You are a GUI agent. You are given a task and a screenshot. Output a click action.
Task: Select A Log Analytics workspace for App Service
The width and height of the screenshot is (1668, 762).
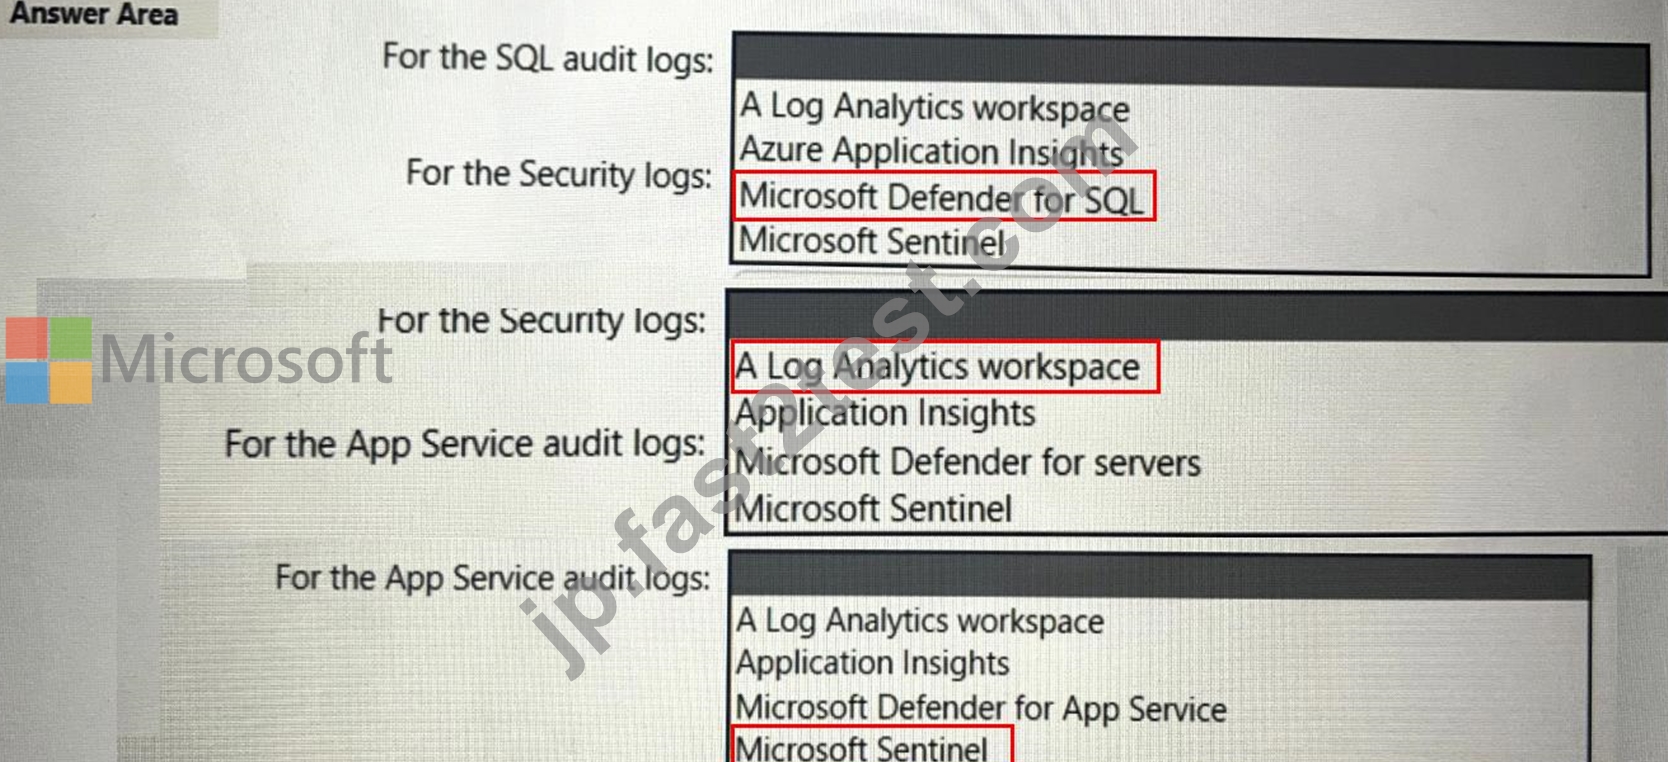[920, 621]
